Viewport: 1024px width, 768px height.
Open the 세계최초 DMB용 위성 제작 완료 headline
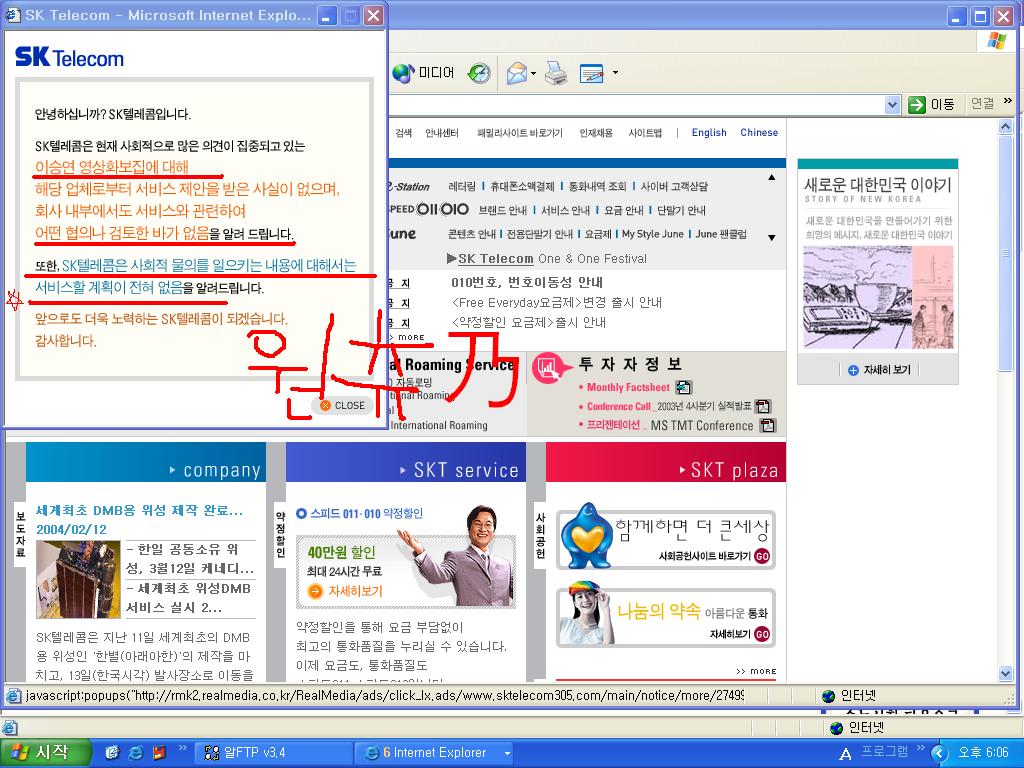tap(140, 511)
